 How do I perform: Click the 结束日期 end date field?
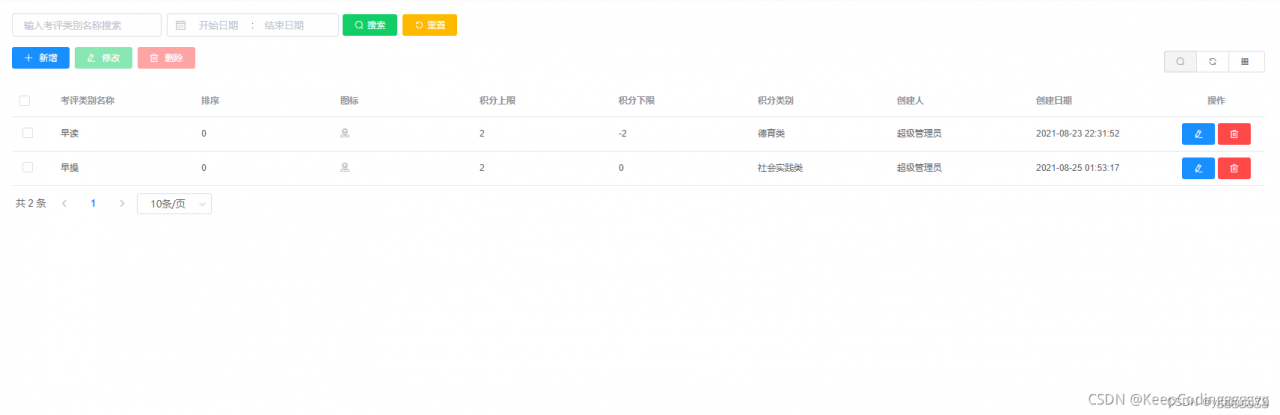[284, 25]
